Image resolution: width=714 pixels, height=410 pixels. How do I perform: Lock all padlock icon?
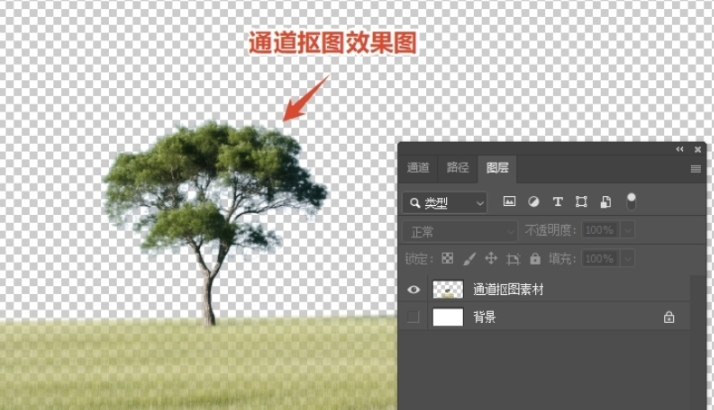535,259
